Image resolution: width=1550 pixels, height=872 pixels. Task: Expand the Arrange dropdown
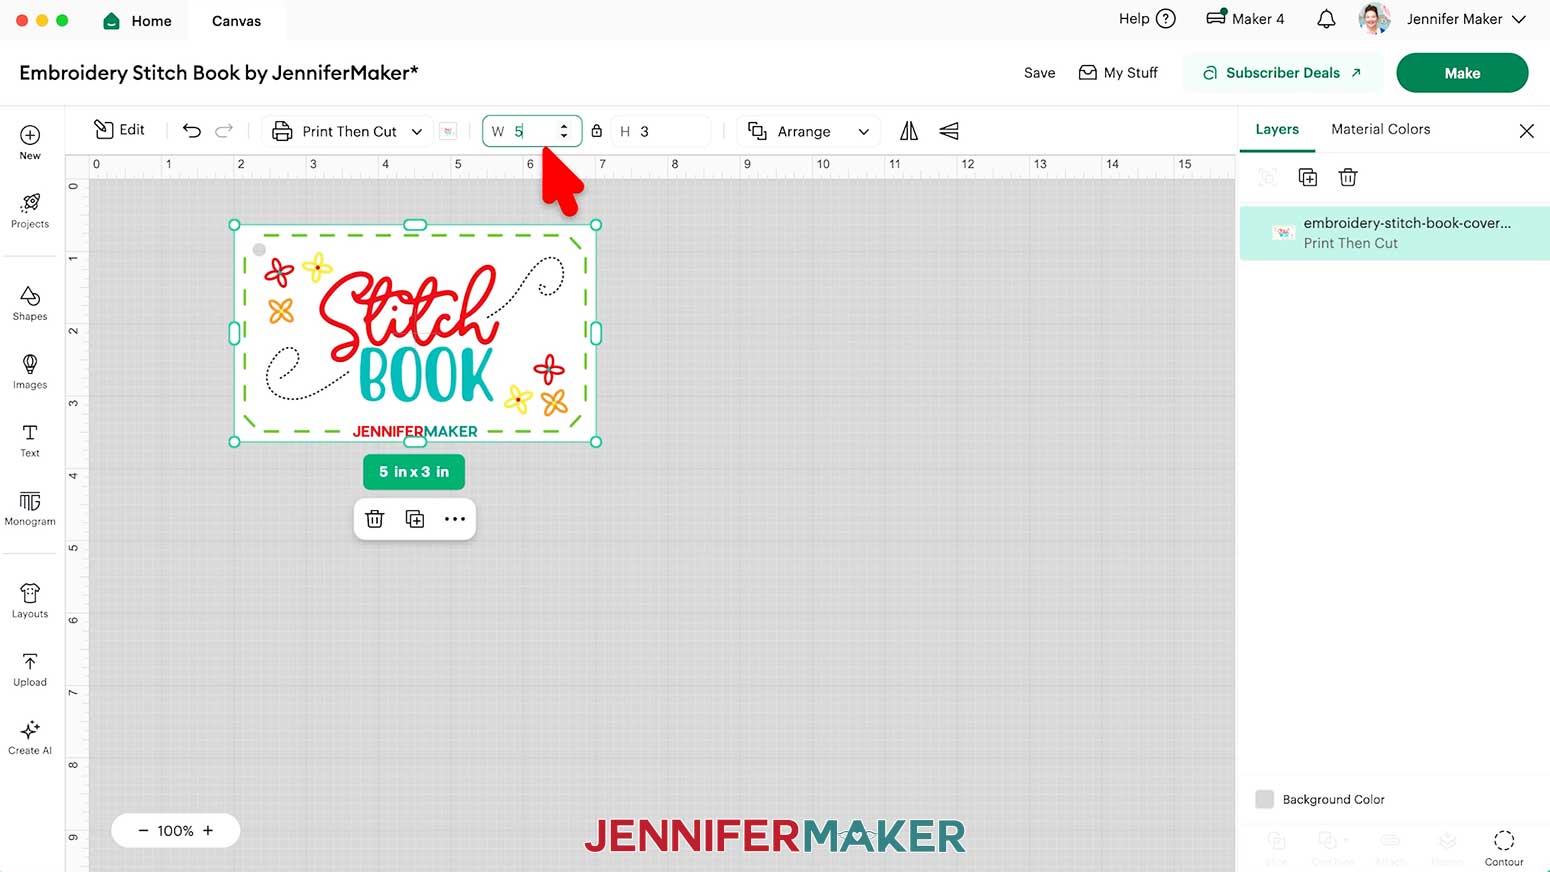coord(810,131)
